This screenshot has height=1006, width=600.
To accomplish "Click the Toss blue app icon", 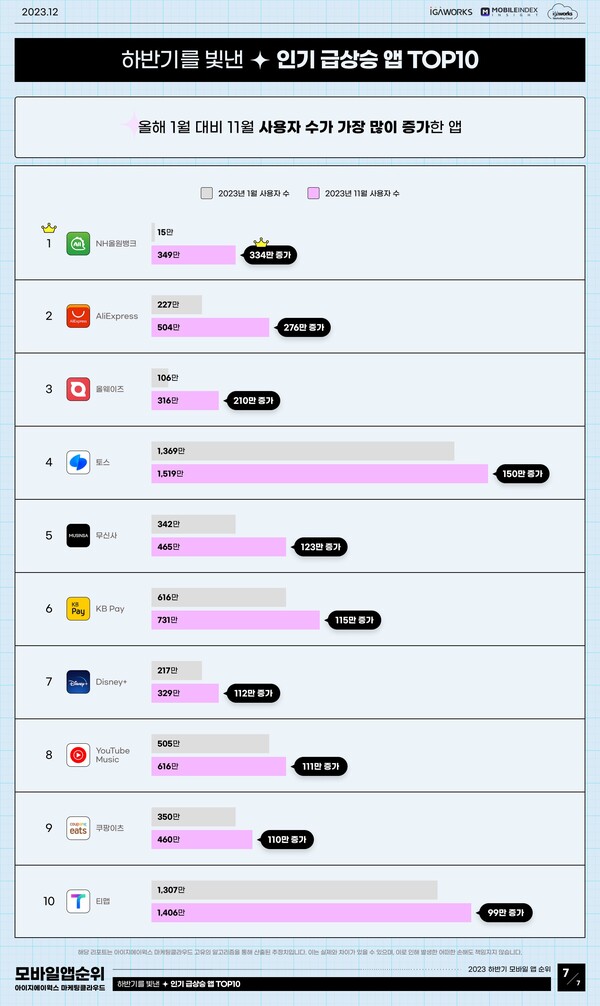I will (78, 463).
